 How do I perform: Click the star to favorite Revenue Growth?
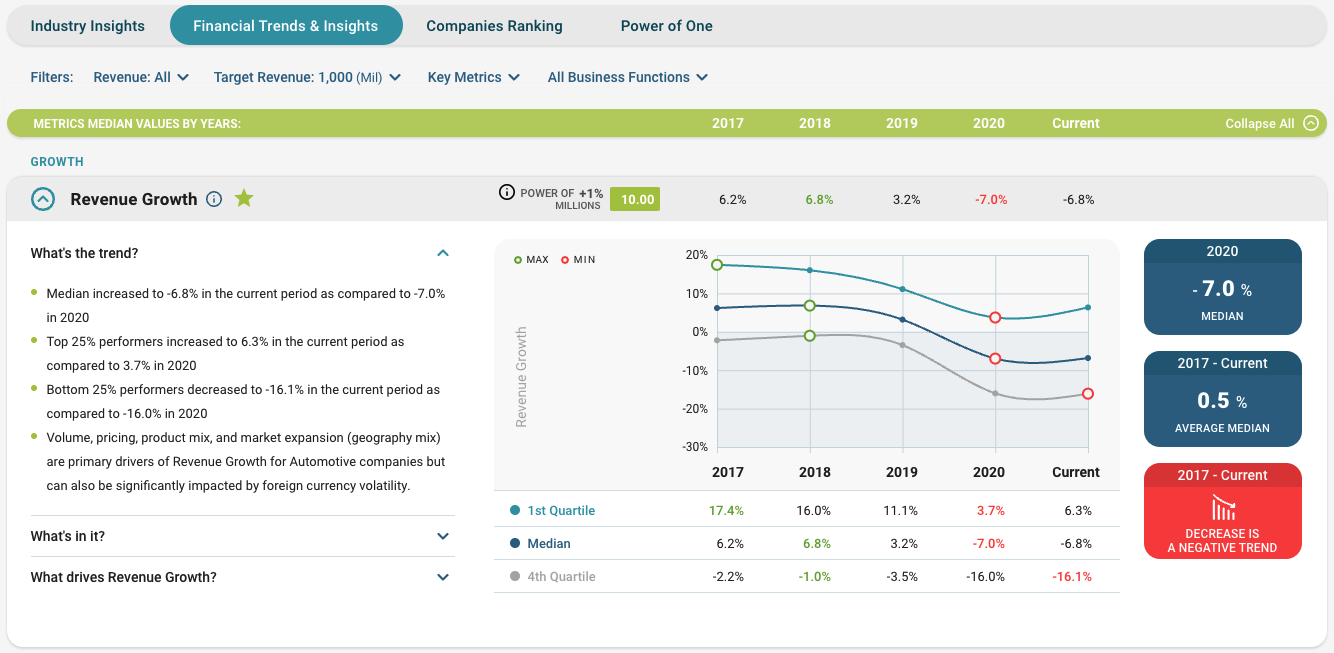point(244,199)
